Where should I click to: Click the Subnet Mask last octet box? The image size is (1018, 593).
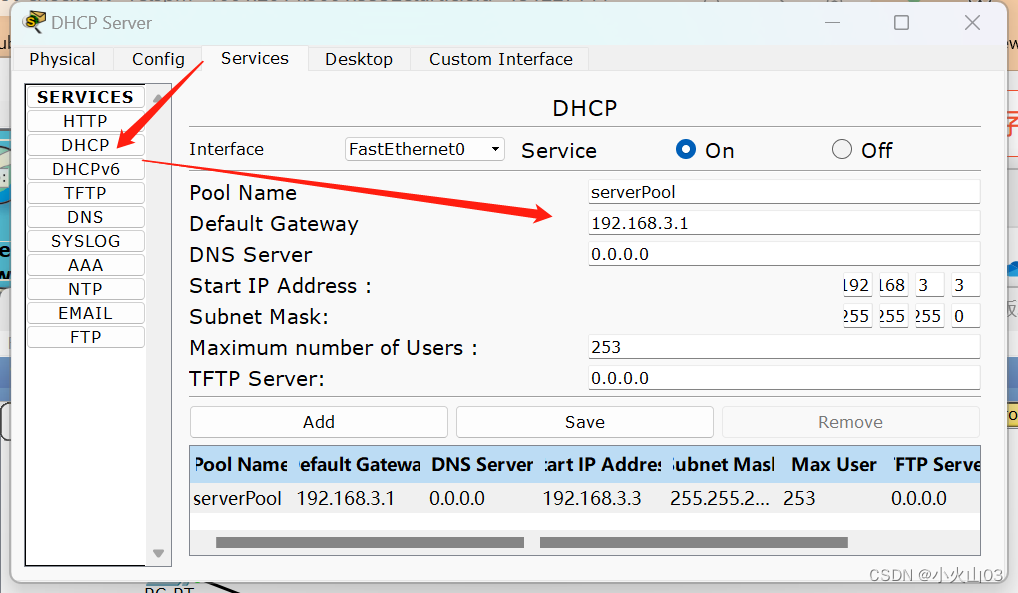[x=965, y=316]
